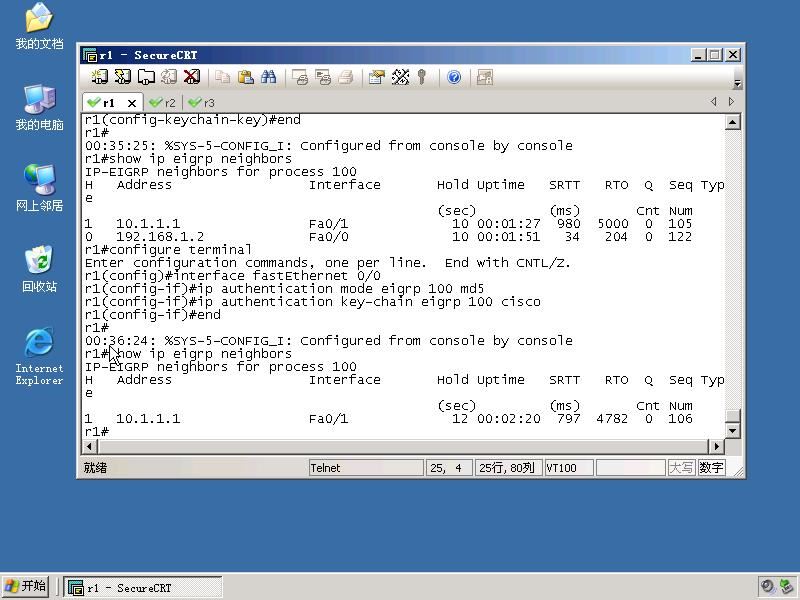Click the '数字' Num Lock indicator

pyautogui.click(x=711, y=468)
